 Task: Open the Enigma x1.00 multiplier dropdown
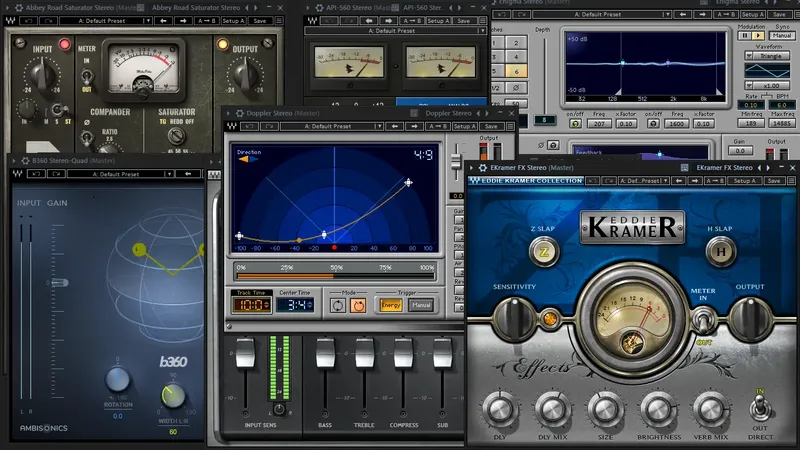(x=767, y=86)
